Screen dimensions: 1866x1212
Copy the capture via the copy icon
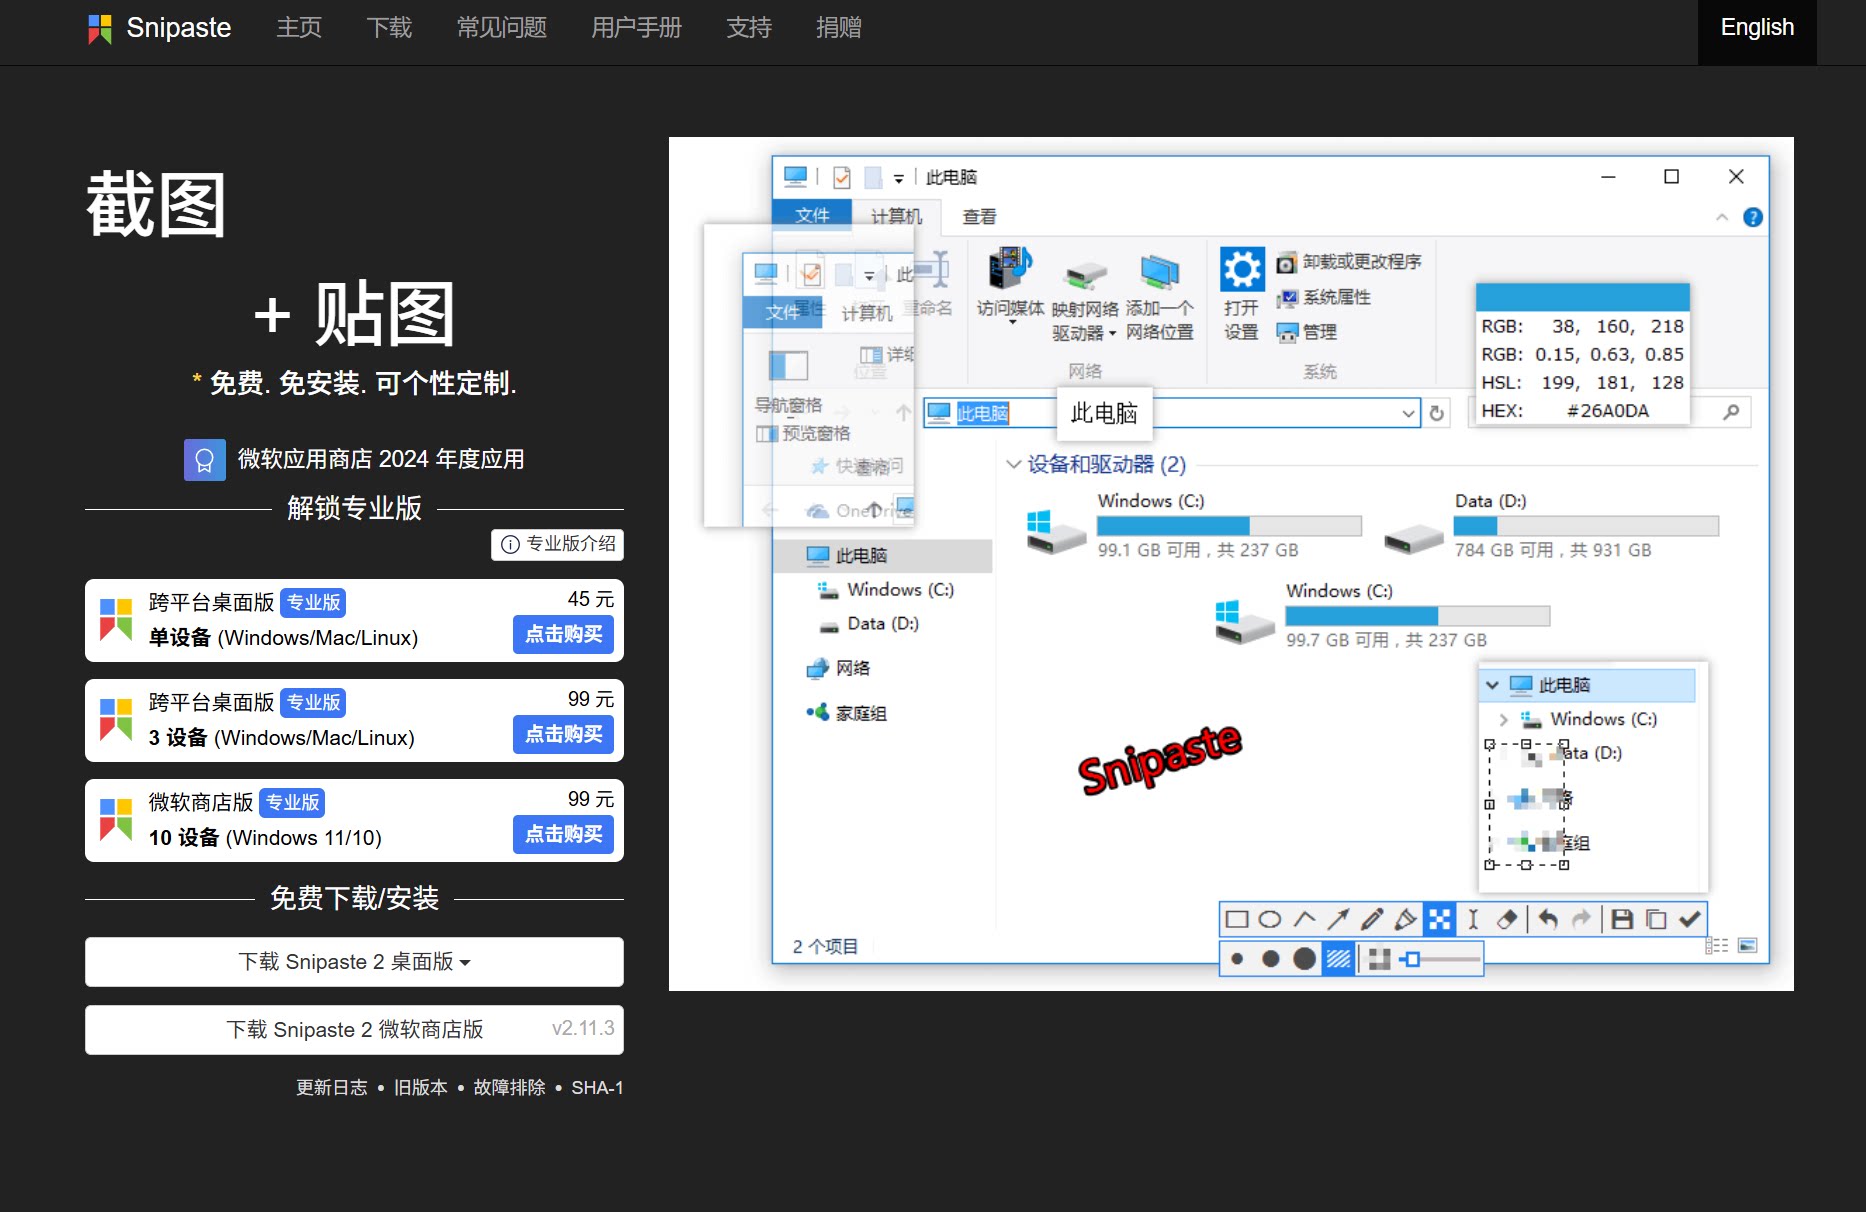coord(1655,919)
